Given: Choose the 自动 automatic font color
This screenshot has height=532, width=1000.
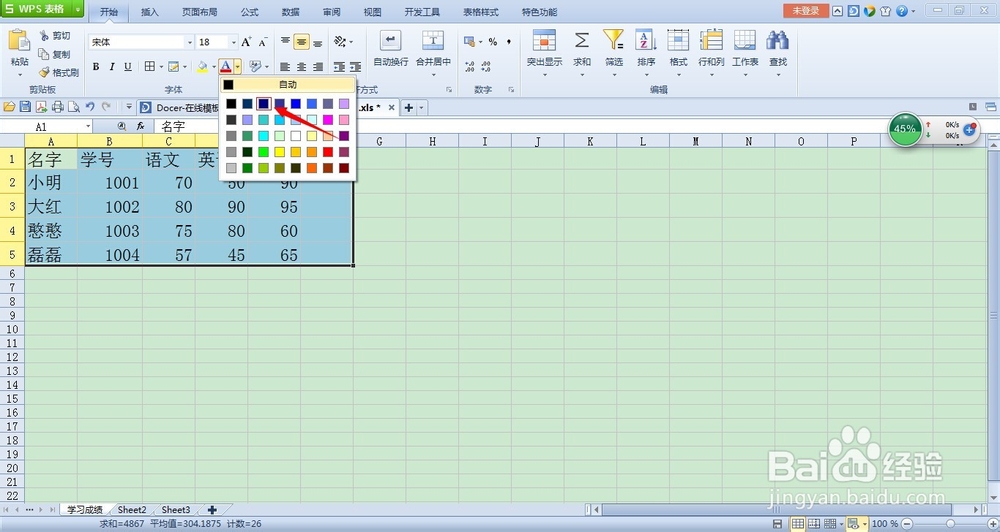Looking at the screenshot, I should (x=288, y=84).
